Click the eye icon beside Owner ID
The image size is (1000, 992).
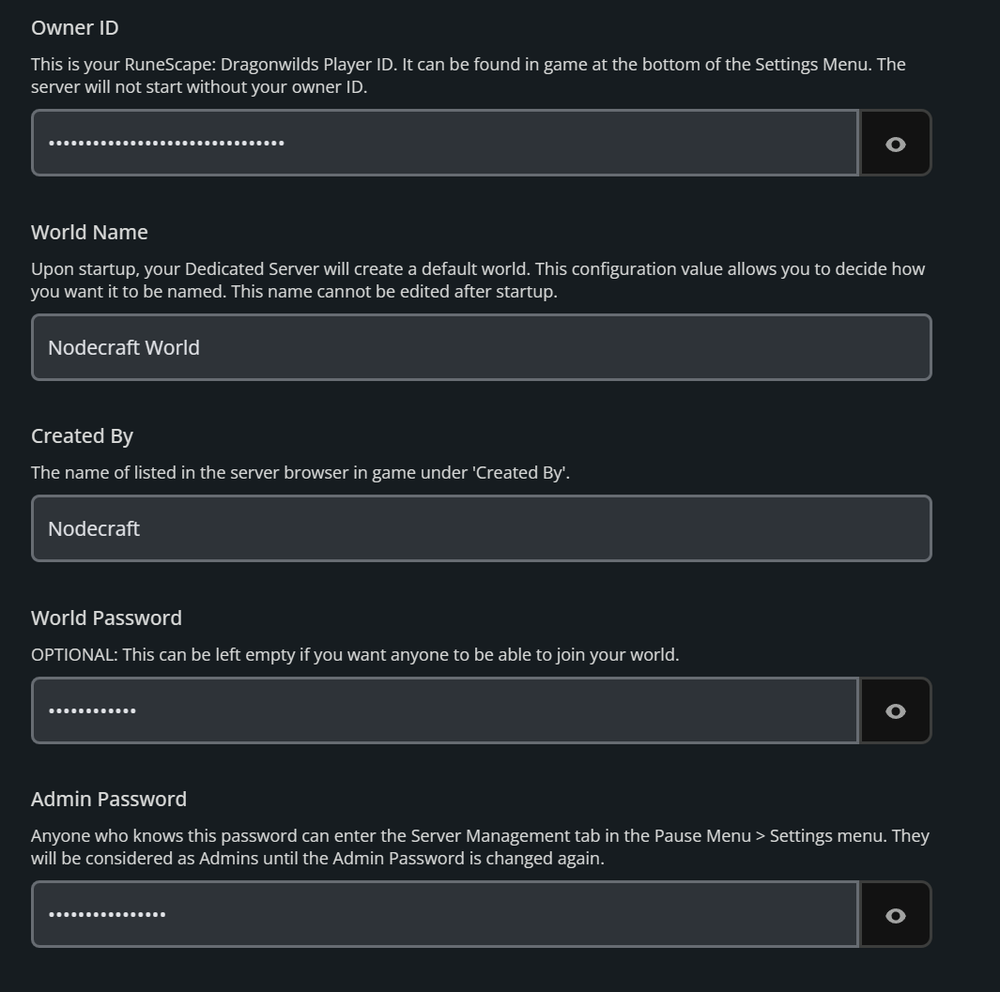(x=894, y=142)
